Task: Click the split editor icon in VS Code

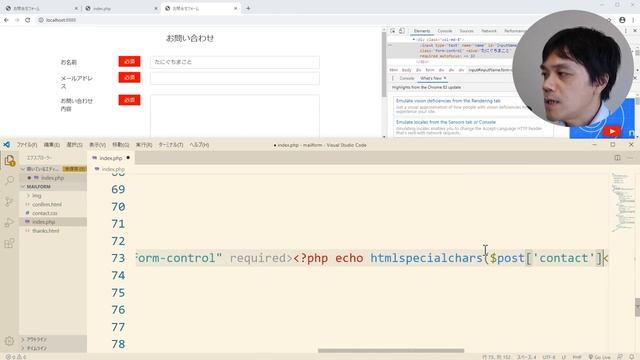Action: pyautogui.click(x=618, y=158)
